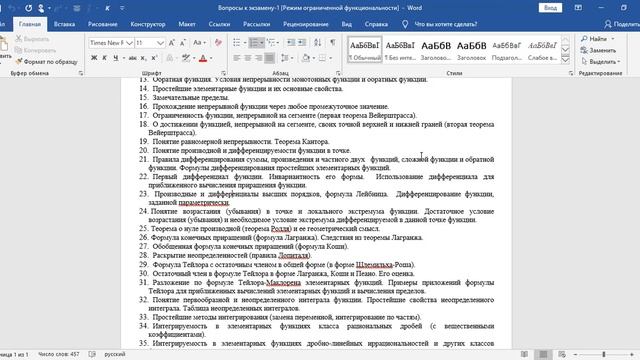Apply subscript formatting
The height and width of the screenshot is (360, 640).
143,58
